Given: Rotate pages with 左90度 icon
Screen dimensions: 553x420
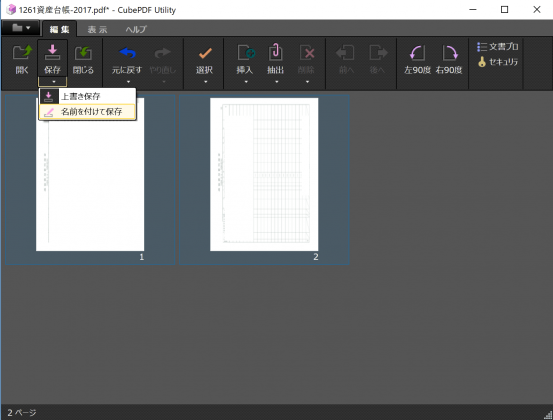Looking at the screenshot, I should pyautogui.click(x=418, y=53).
